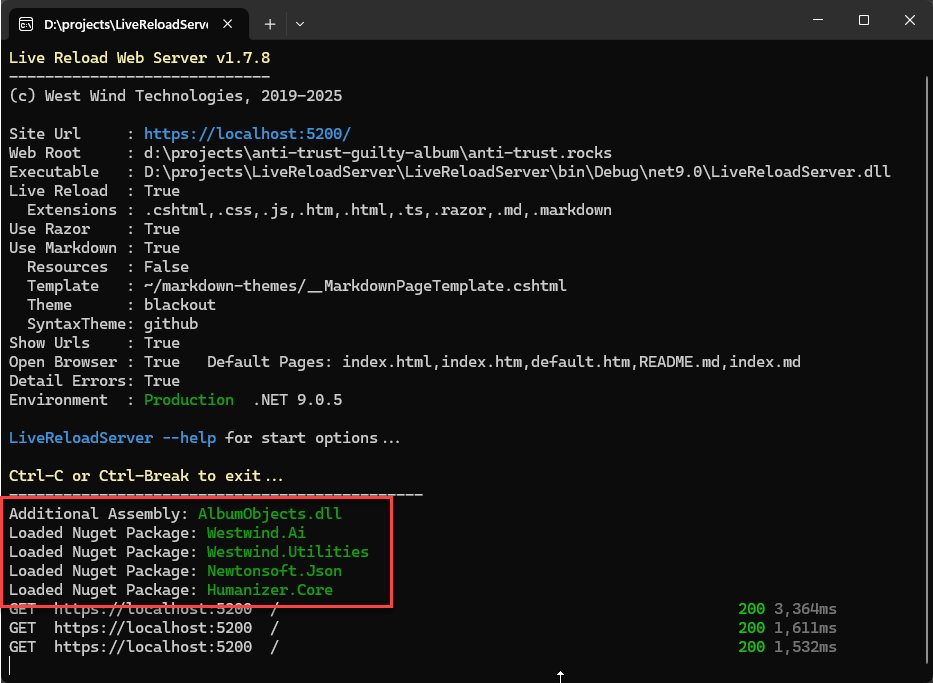Click the Extensions list starting with .cshtml
The width and height of the screenshot is (933, 683).
pos(378,210)
